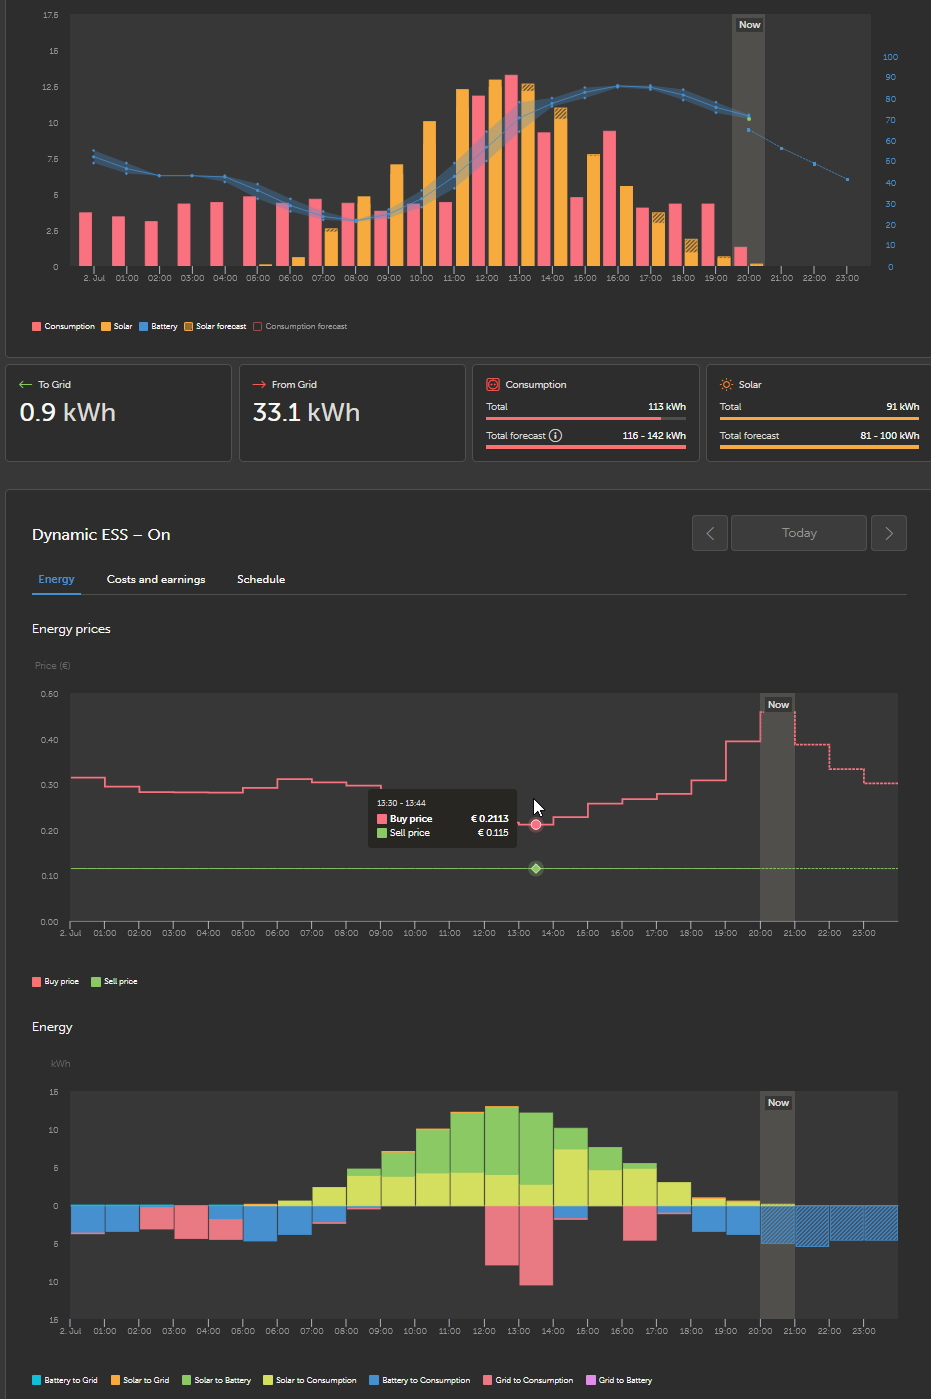Click the buy price point marker
Image resolution: width=931 pixels, height=1399 pixels.
coord(536,824)
